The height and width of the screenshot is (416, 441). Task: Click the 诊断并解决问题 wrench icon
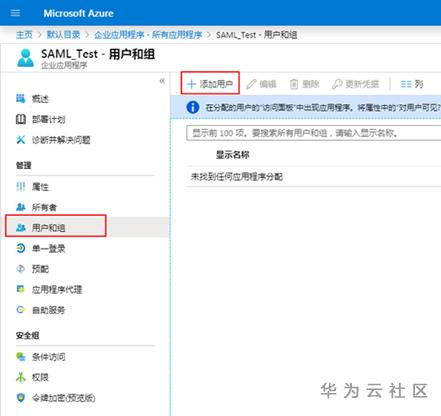[21, 140]
